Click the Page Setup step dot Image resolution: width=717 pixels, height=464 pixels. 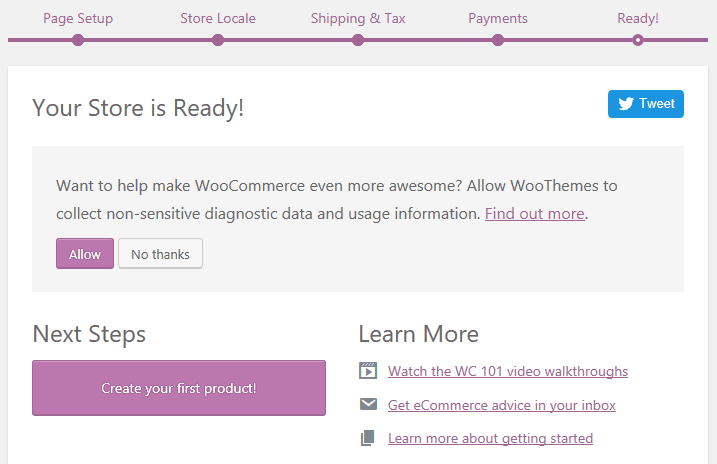[78, 40]
